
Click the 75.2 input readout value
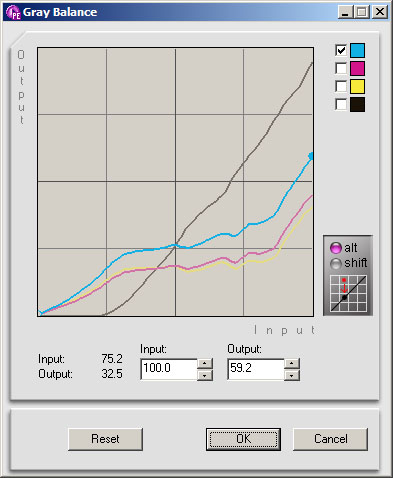(x=112, y=359)
